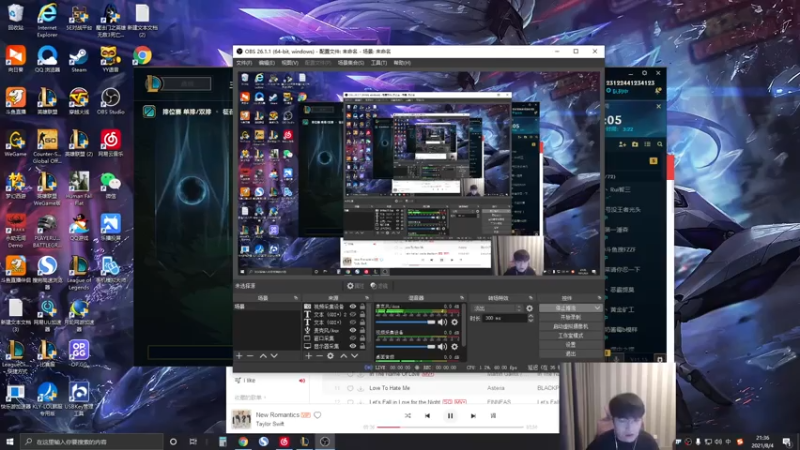Enable Studio Mode in OBS controls

[x=570, y=335]
